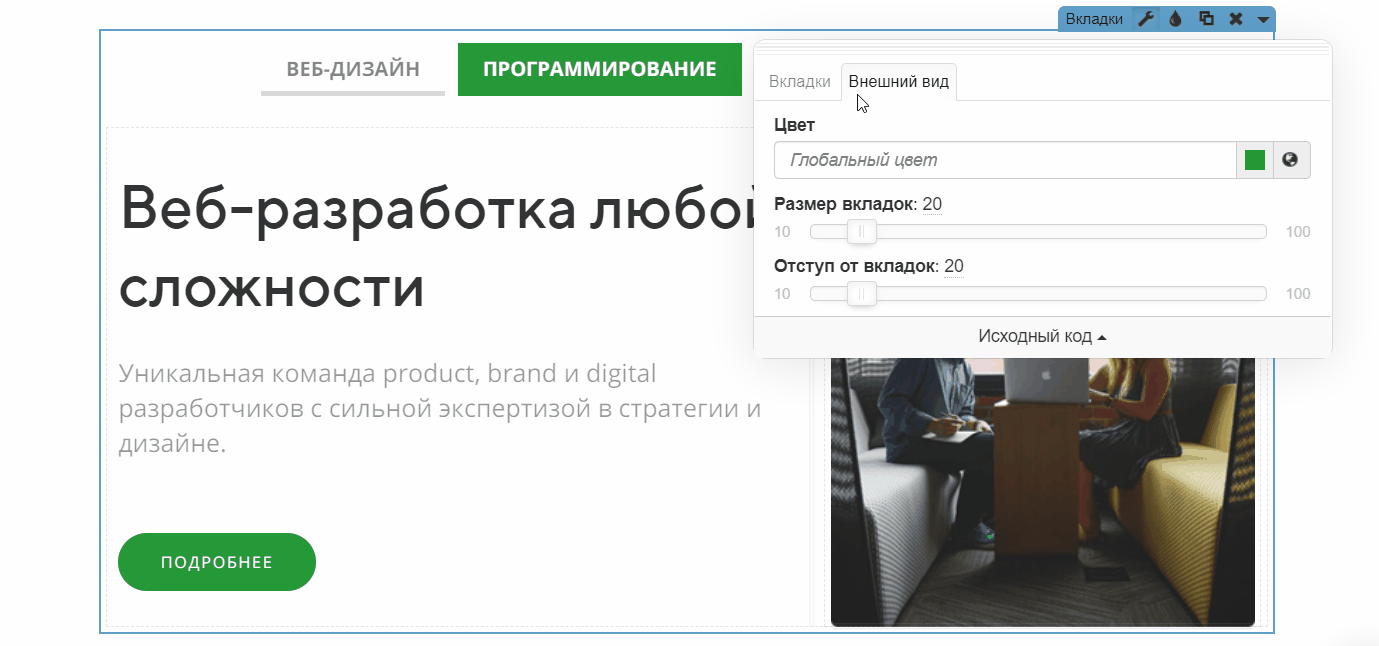
Task: Switch to the Вкладки settings tab
Action: 799,82
